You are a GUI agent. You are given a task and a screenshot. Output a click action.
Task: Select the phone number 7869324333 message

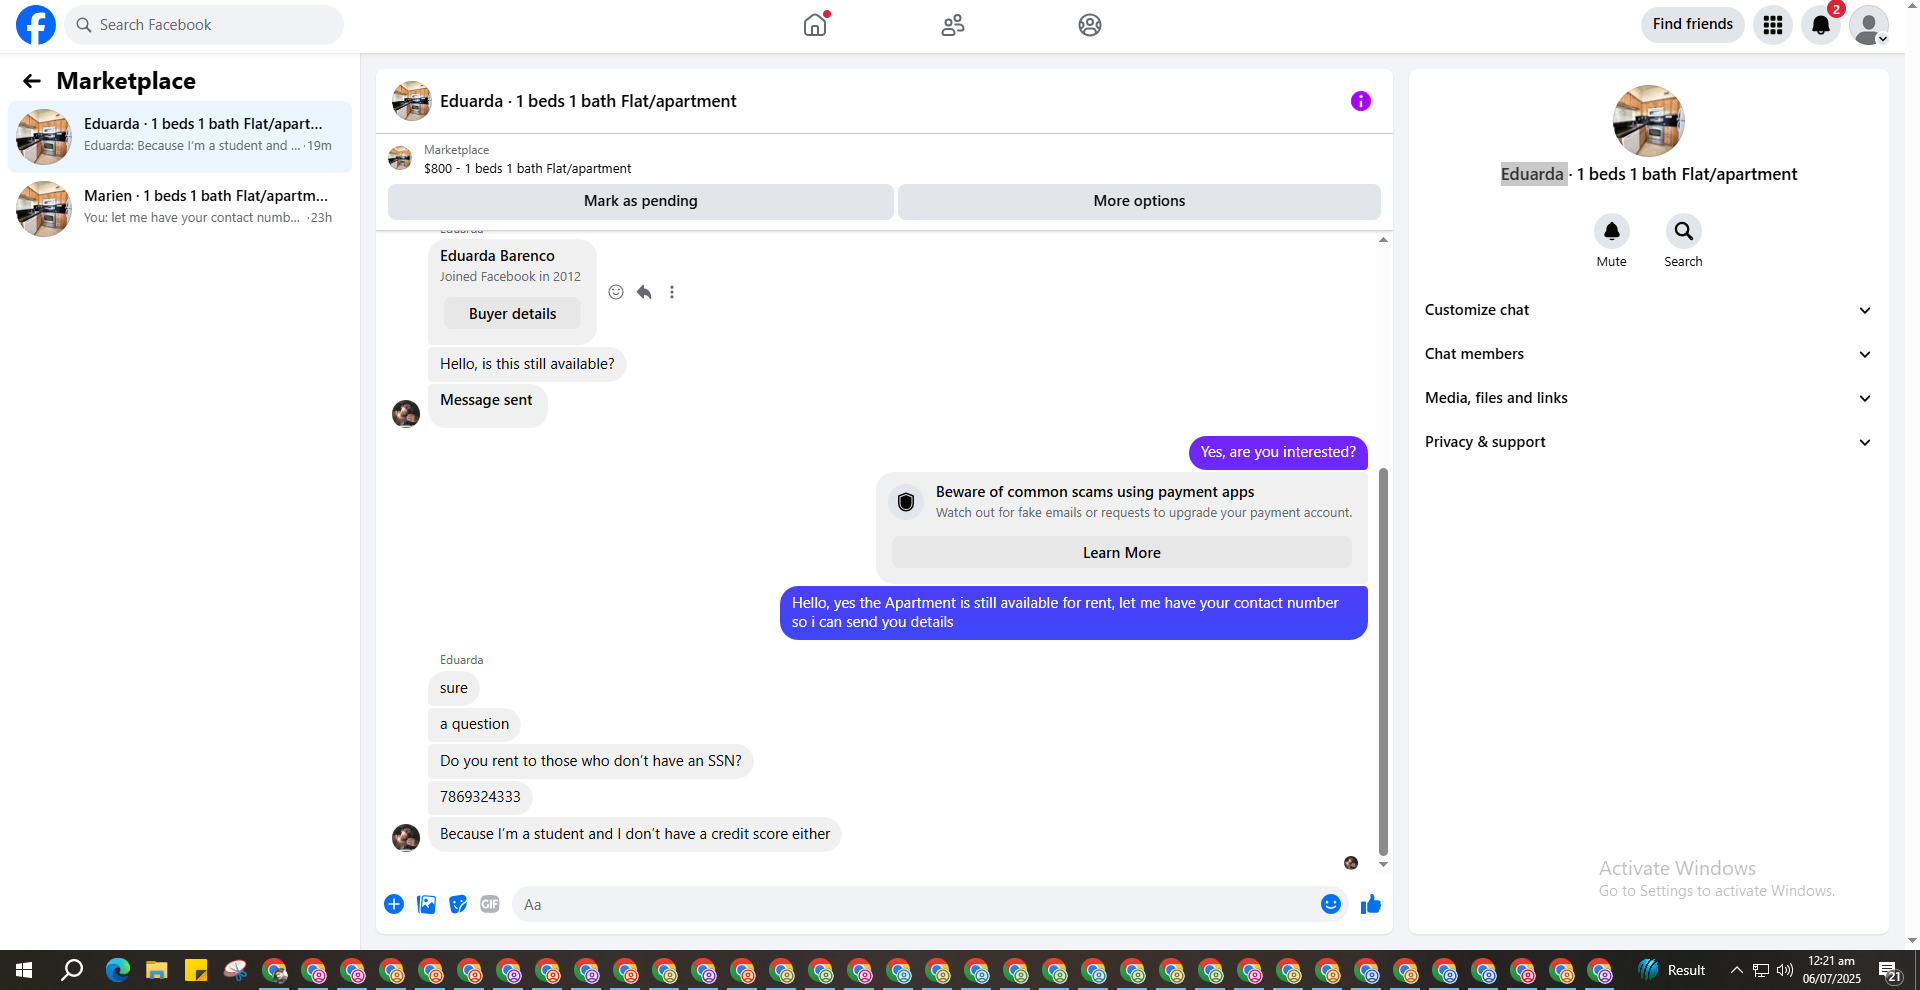point(480,797)
